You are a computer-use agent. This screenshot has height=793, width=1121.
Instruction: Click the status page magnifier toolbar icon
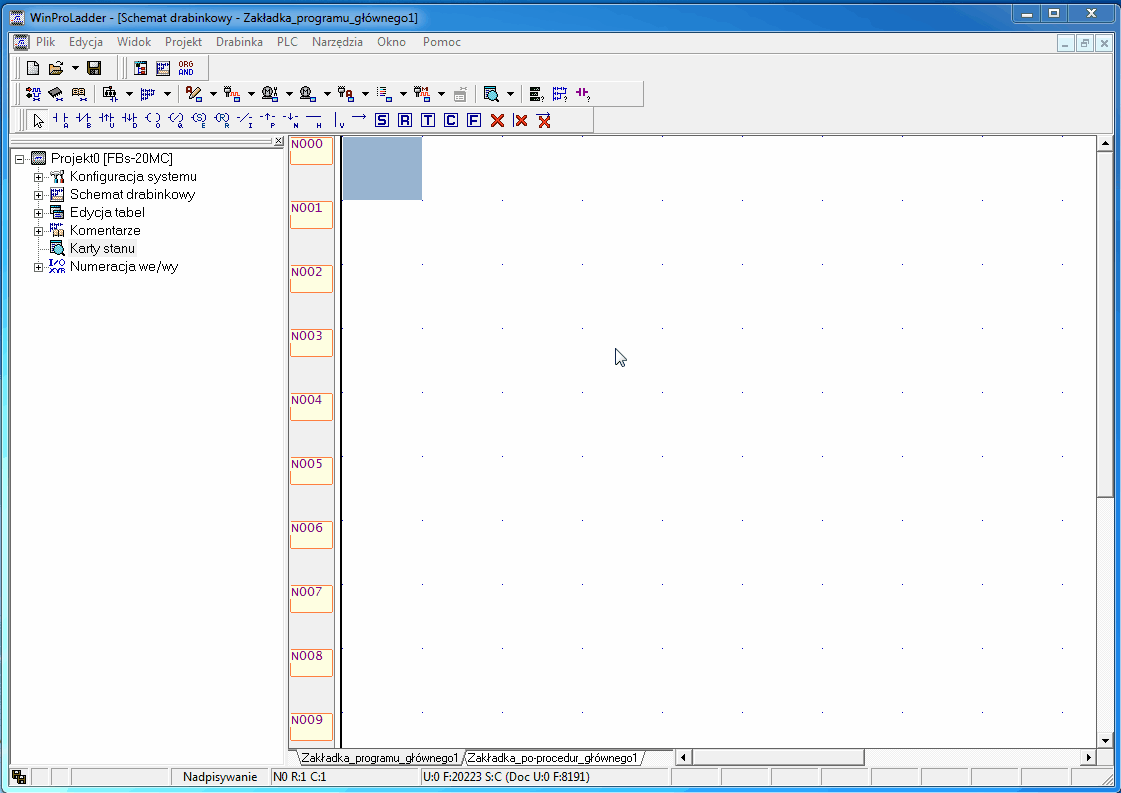tap(491, 94)
